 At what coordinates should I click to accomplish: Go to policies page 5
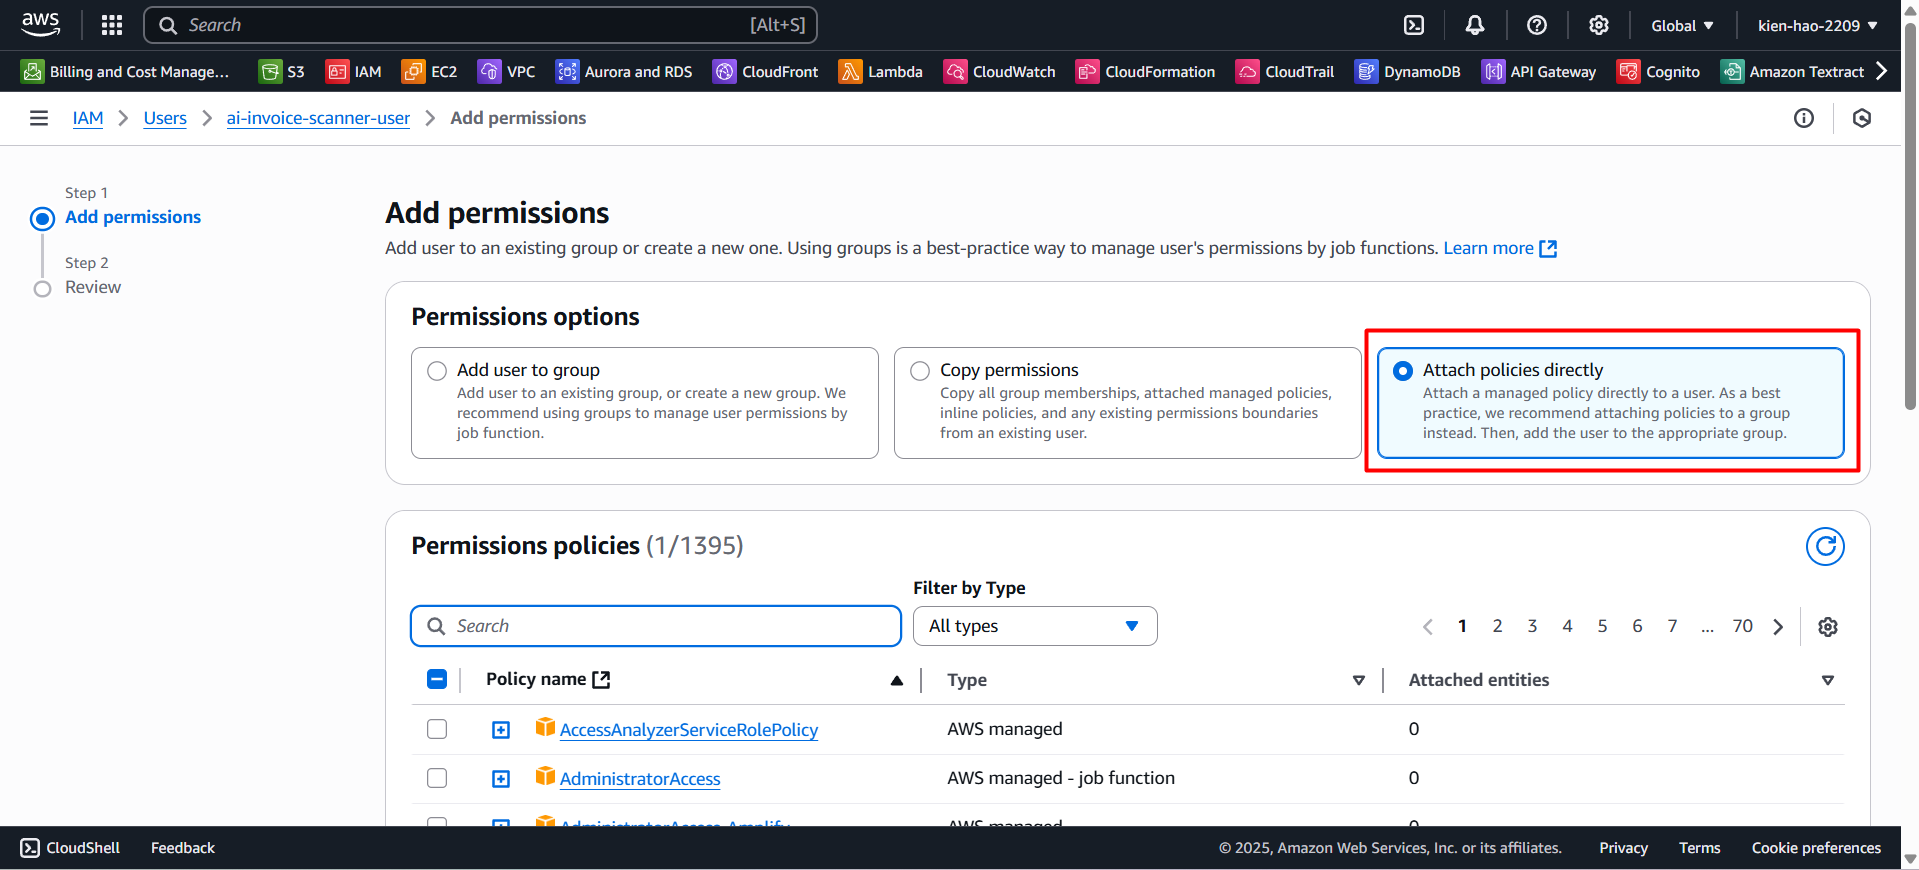tap(1602, 626)
